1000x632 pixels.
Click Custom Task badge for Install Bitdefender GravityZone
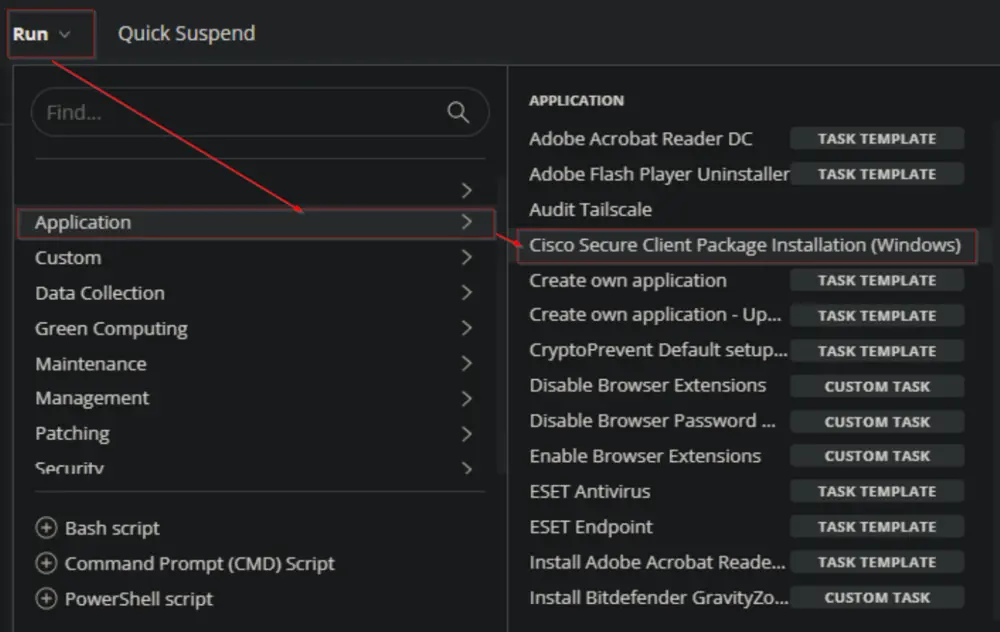coord(877,598)
